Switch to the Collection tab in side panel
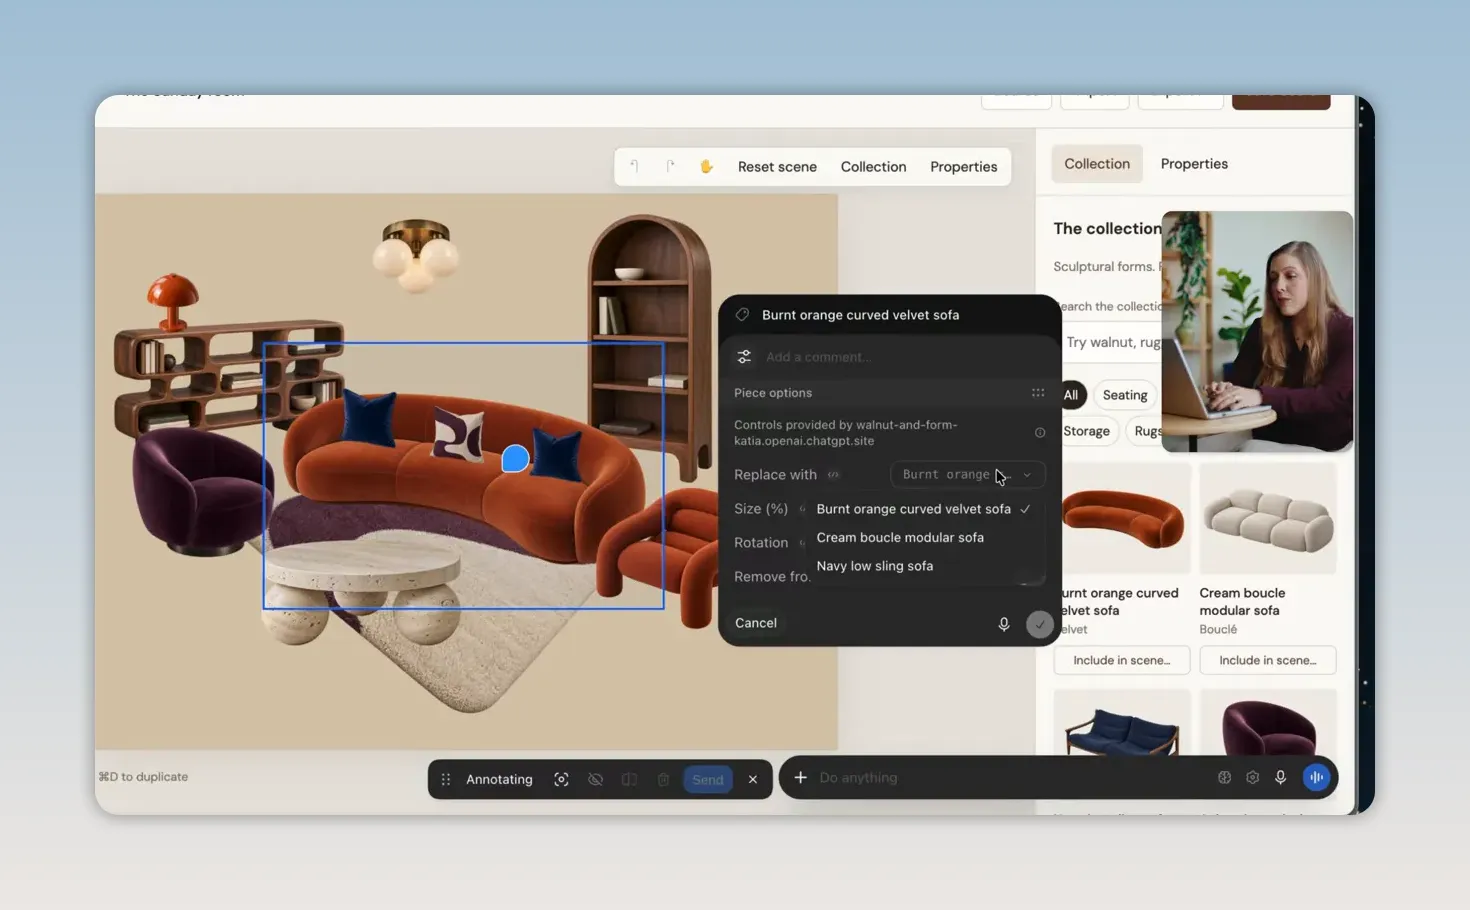Screen dimensions: 1470x910 pos(1097,164)
